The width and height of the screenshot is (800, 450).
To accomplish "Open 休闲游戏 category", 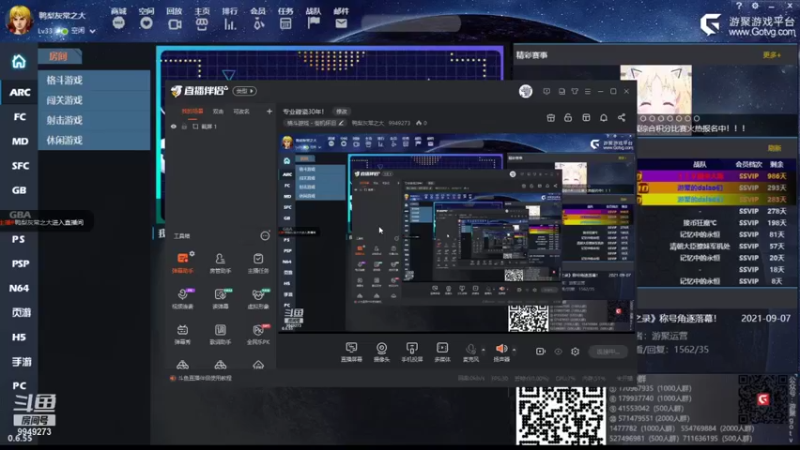I will click(x=94, y=140).
